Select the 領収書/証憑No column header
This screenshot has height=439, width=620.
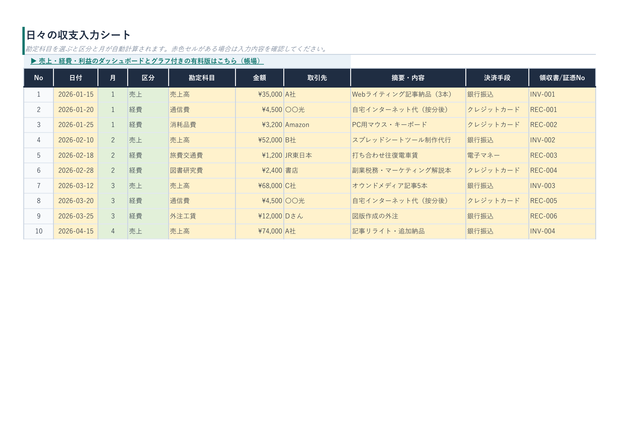click(x=562, y=78)
